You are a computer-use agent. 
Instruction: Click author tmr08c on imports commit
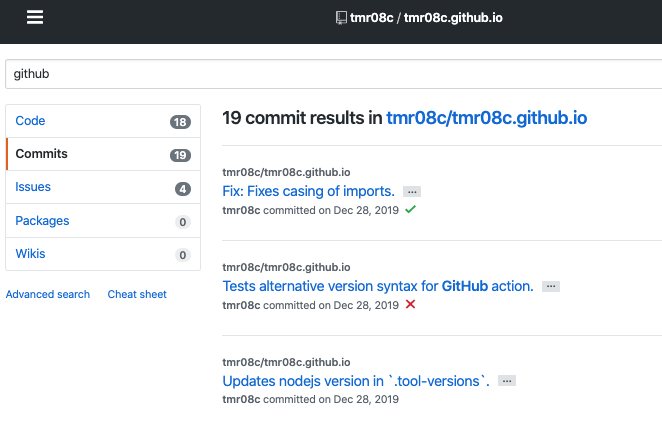point(241,210)
